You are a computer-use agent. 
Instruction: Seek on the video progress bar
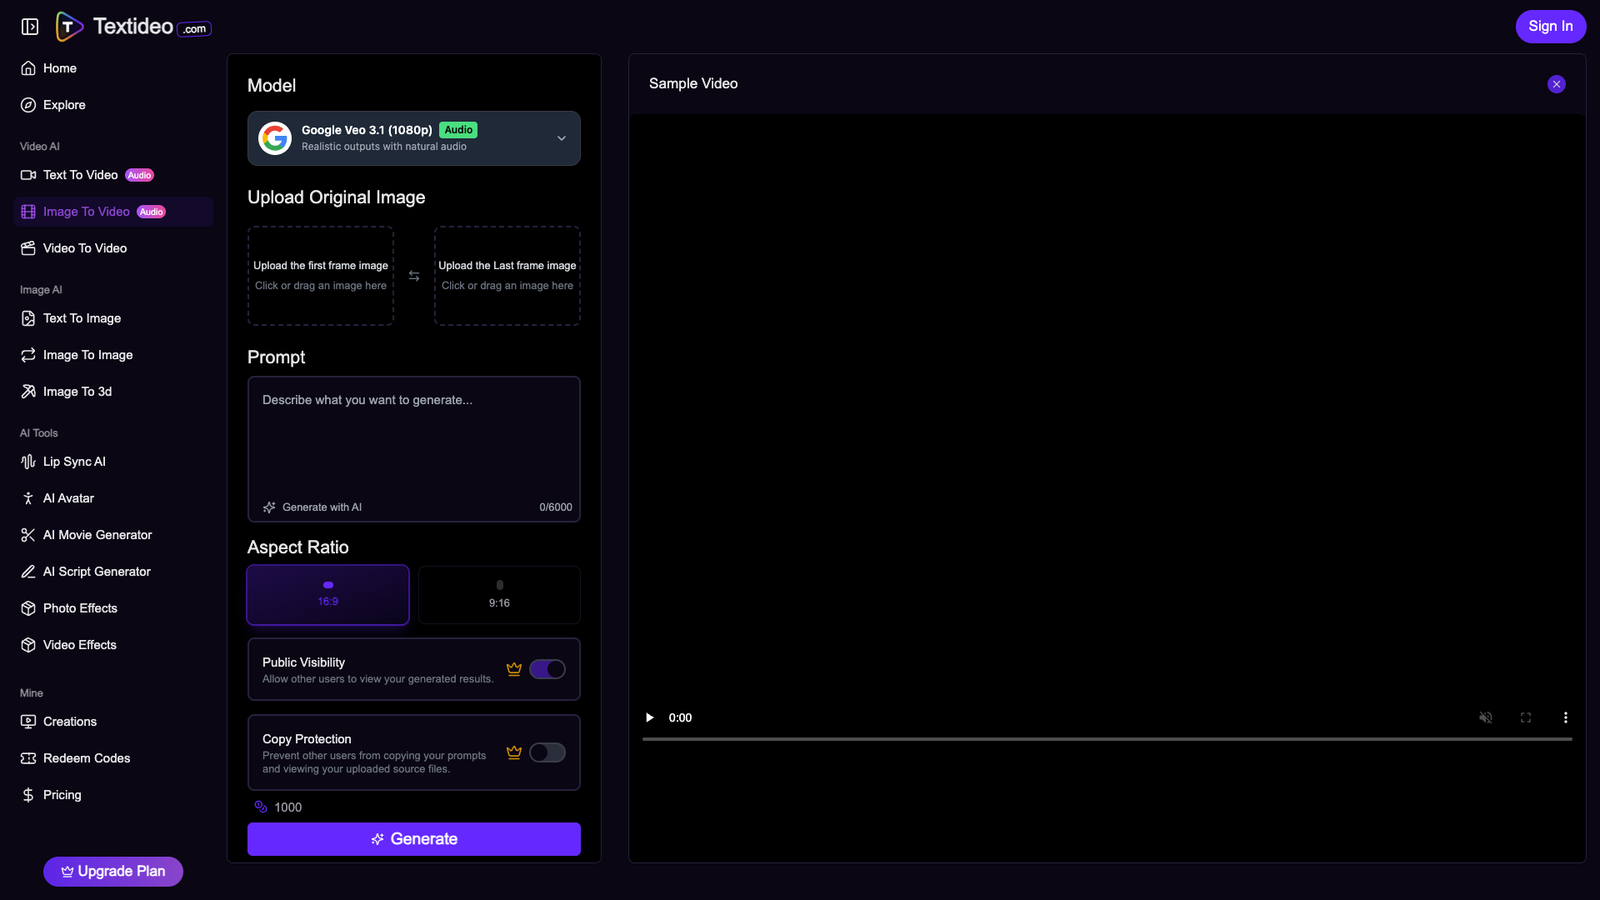click(x=1107, y=739)
